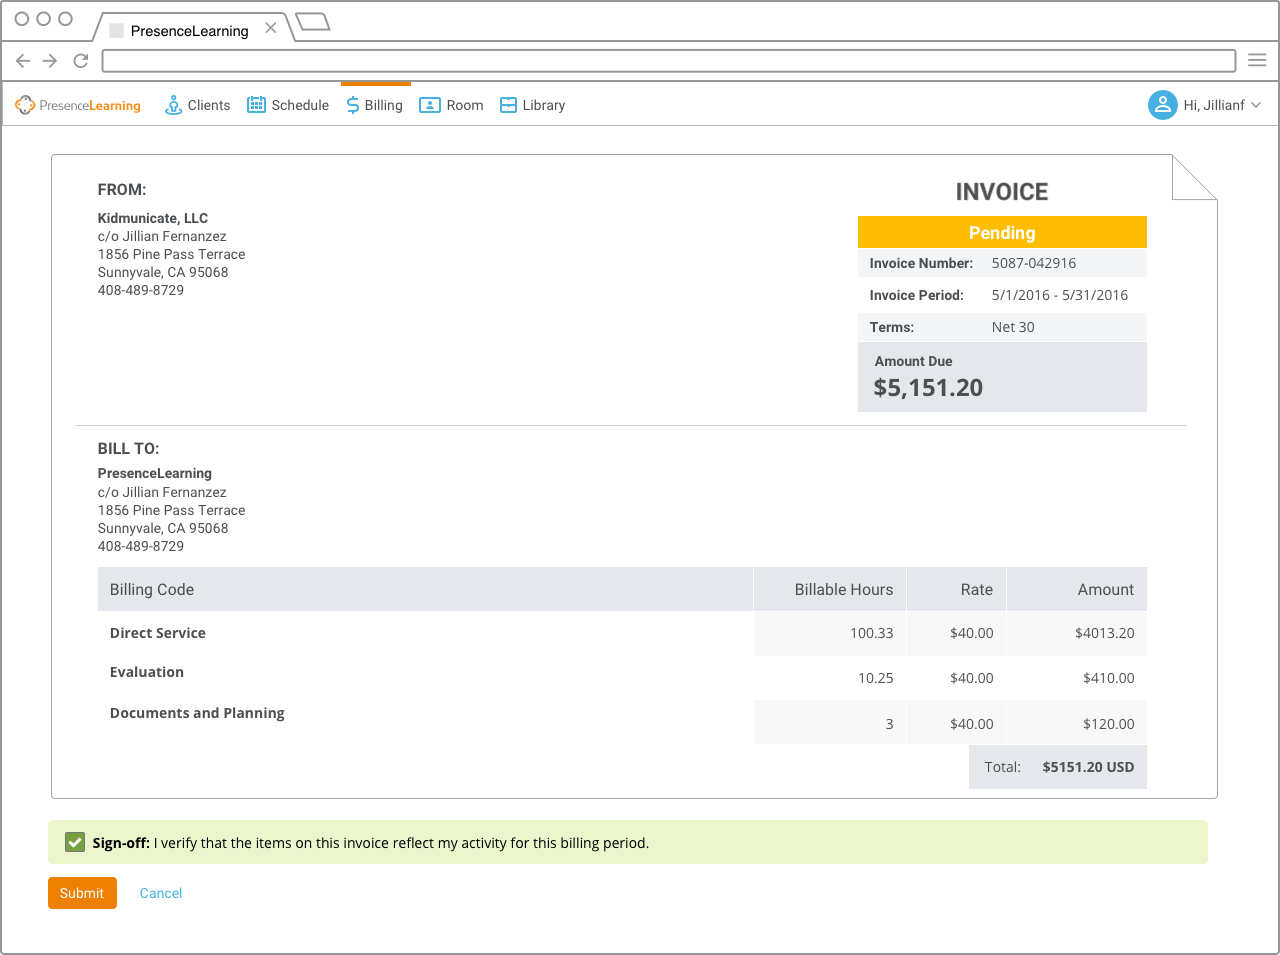Click the Room screen icon
The image size is (1280, 955).
tap(430, 105)
